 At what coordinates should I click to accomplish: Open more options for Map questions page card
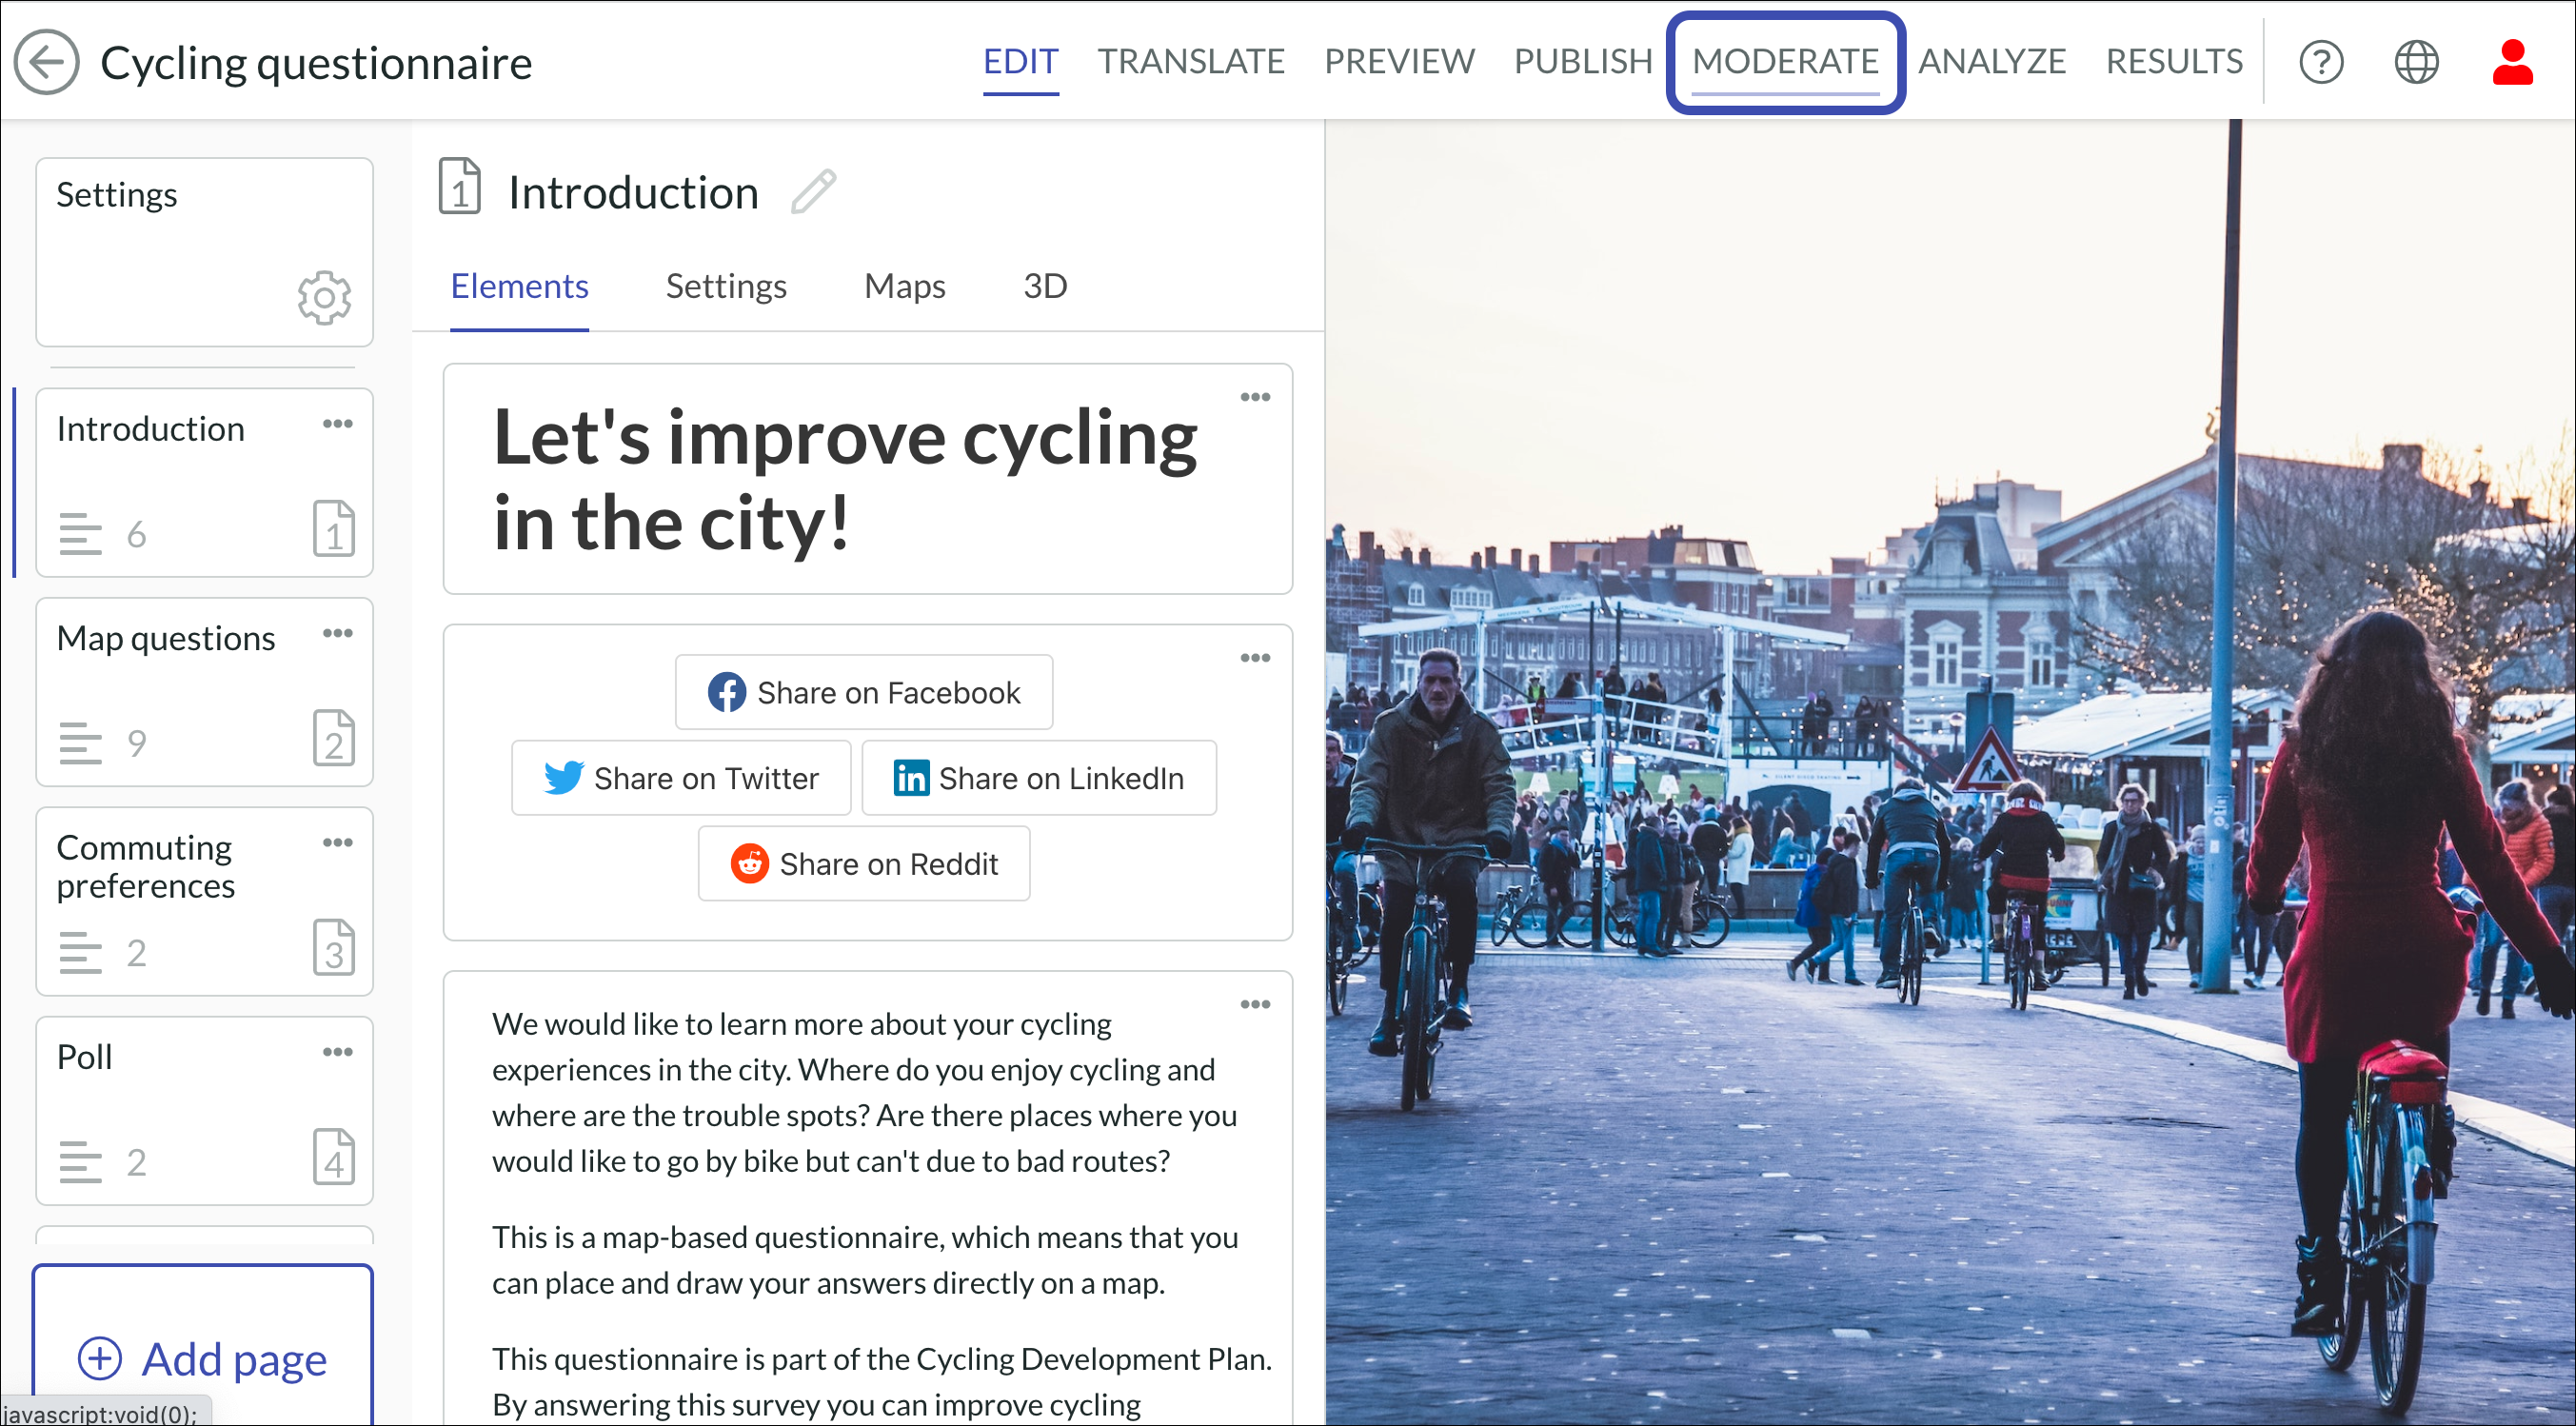[x=338, y=633]
